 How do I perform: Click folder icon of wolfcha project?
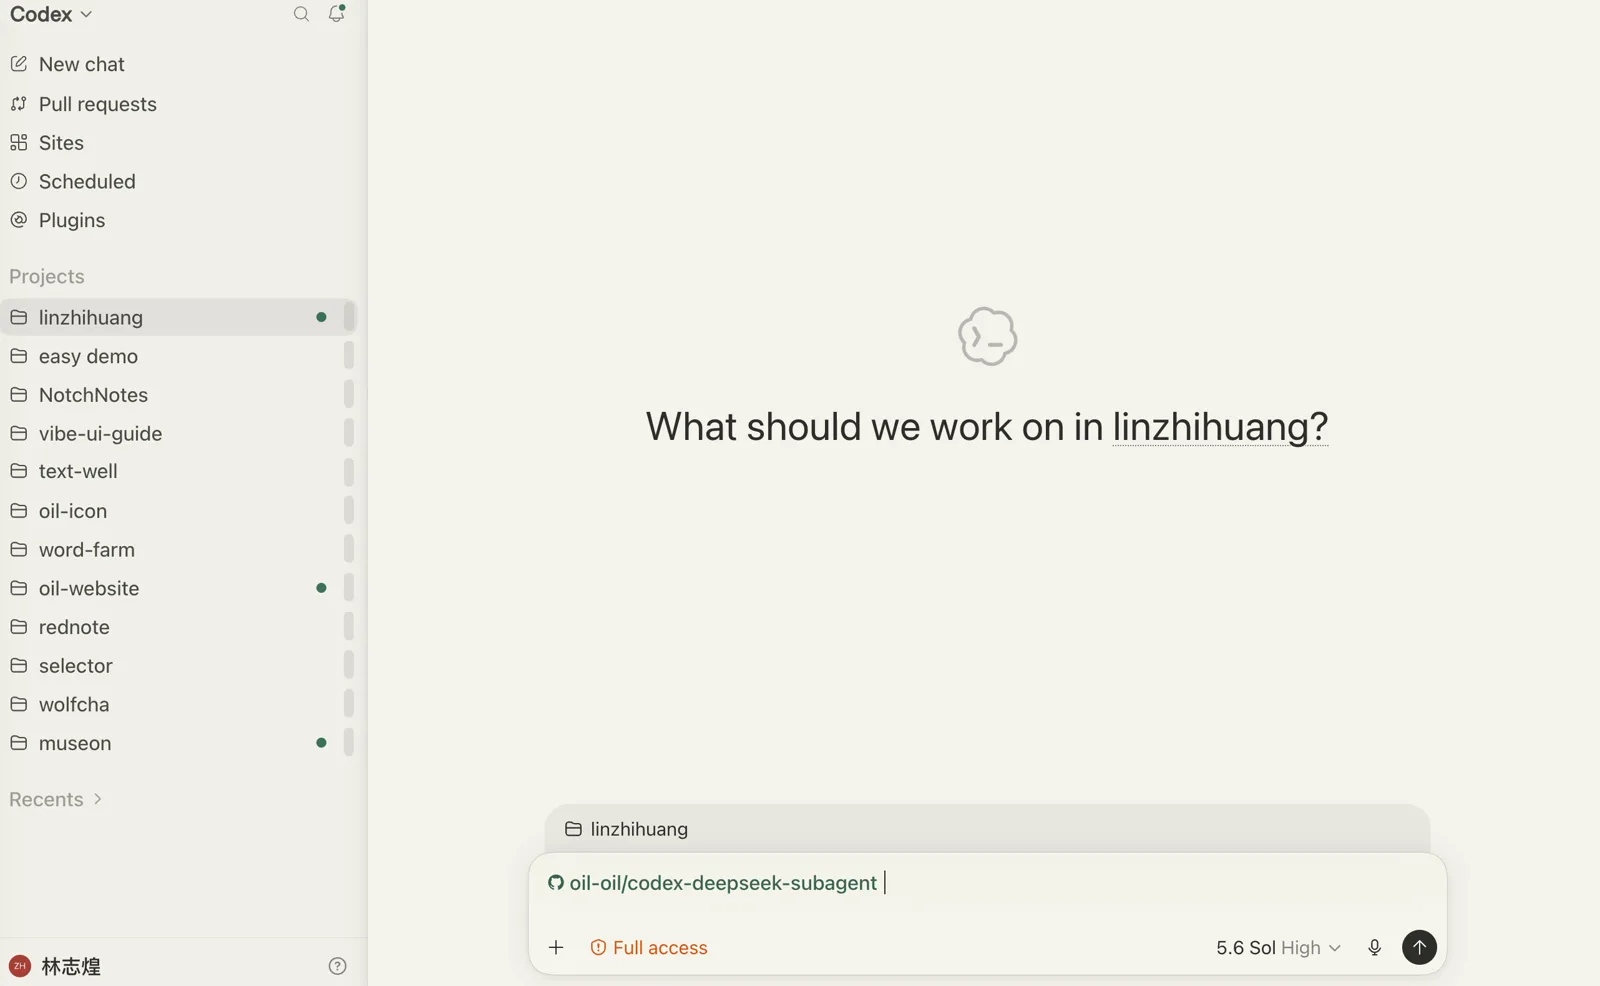click(18, 704)
